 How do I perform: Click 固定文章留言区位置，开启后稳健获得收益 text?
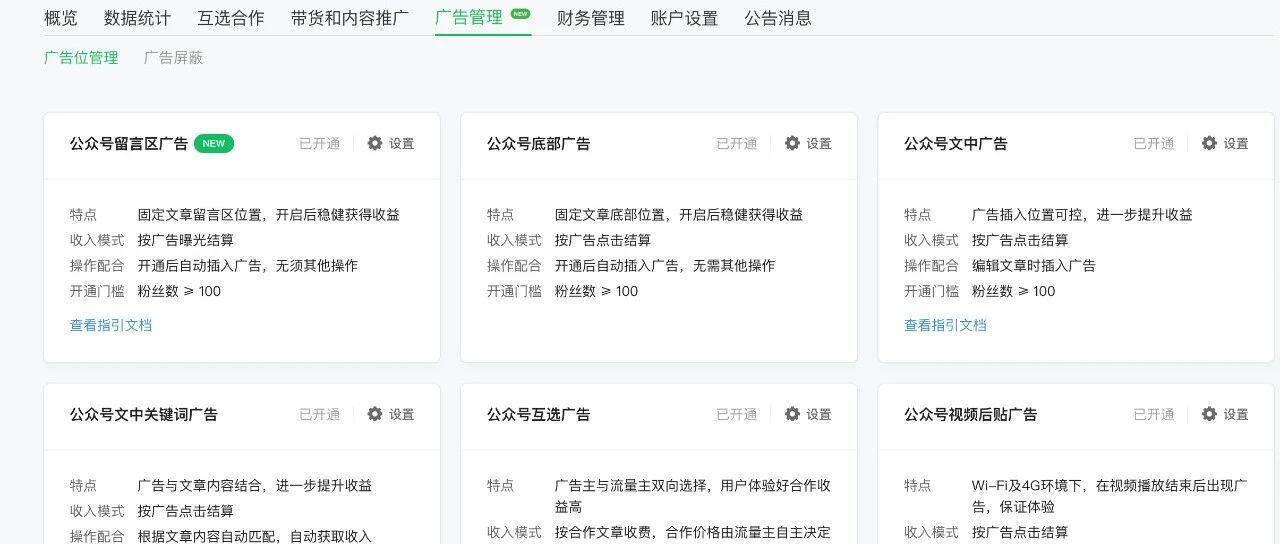click(269, 215)
